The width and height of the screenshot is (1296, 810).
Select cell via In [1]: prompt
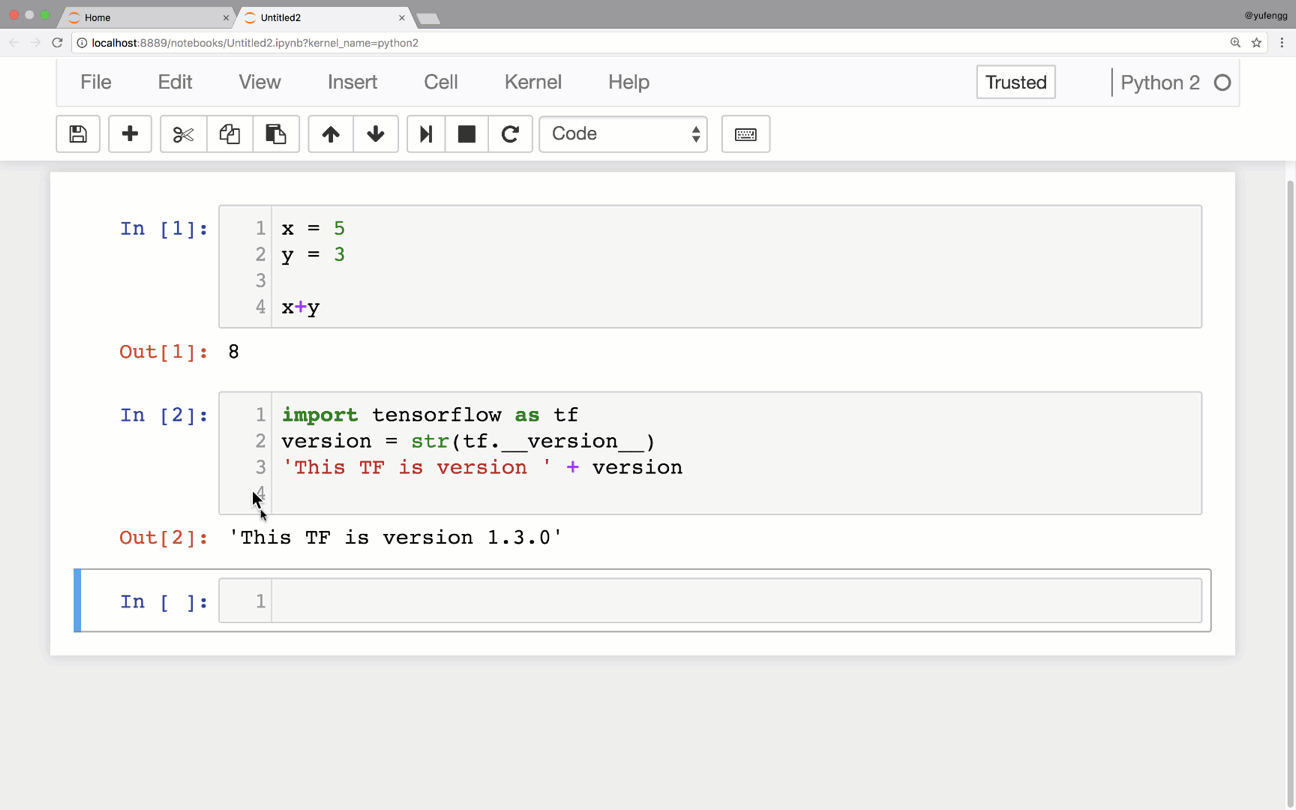click(164, 229)
